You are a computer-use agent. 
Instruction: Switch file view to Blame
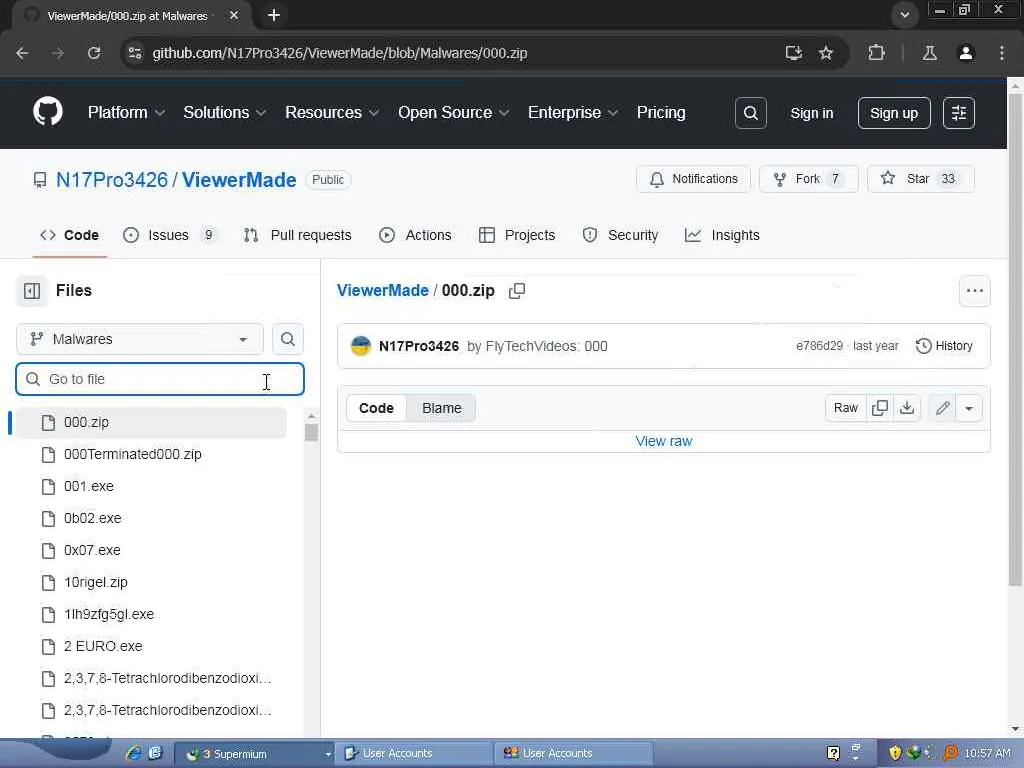441,408
